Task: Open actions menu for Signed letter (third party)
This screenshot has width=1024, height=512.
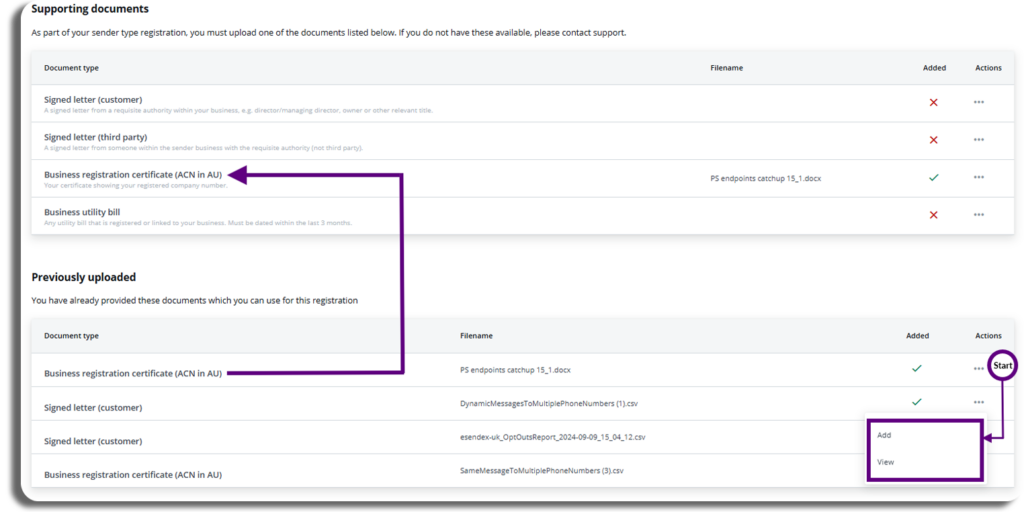Action: pyautogui.click(x=978, y=140)
